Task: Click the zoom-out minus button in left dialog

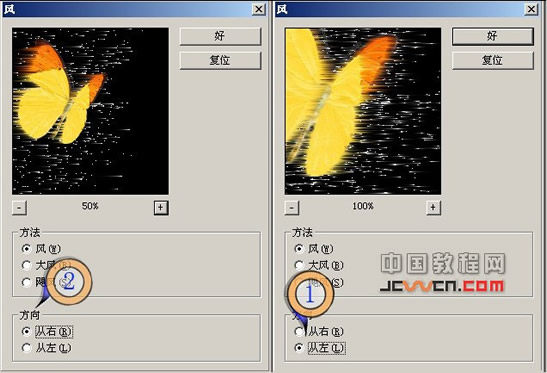Action: point(19,208)
